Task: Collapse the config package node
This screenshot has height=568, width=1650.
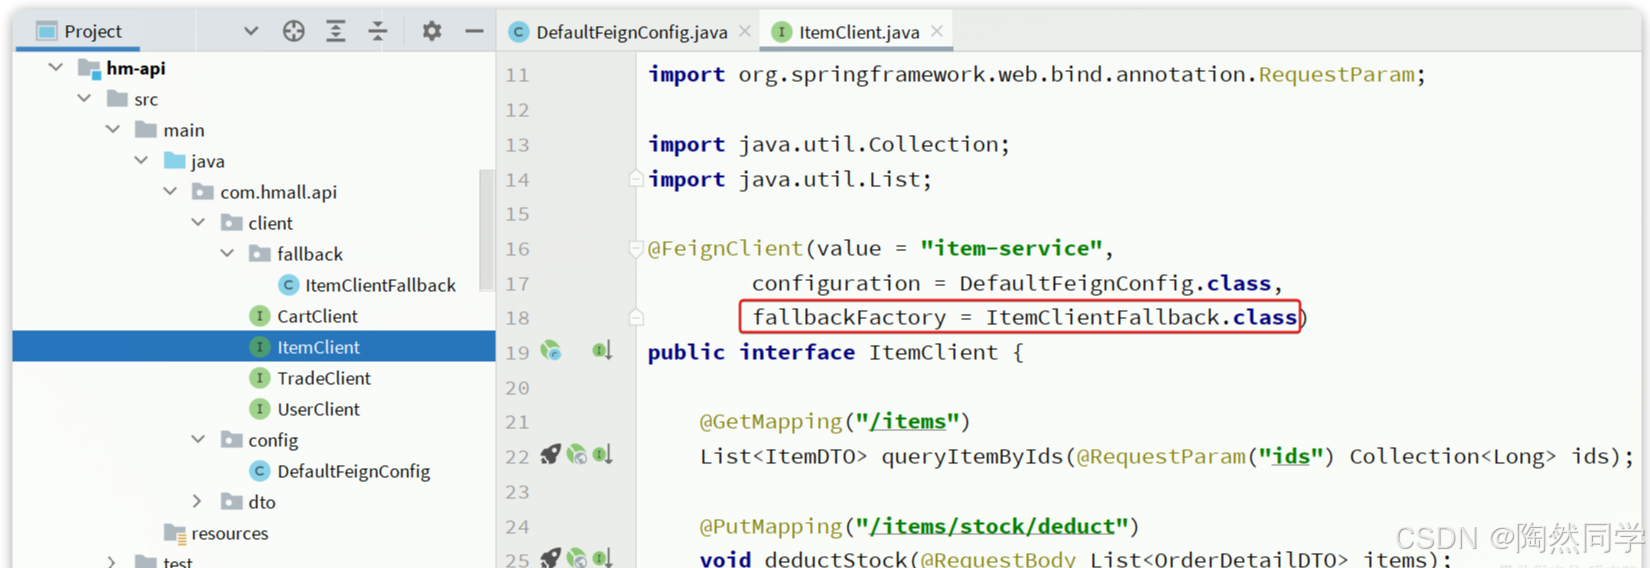Action: coord(198,440)
